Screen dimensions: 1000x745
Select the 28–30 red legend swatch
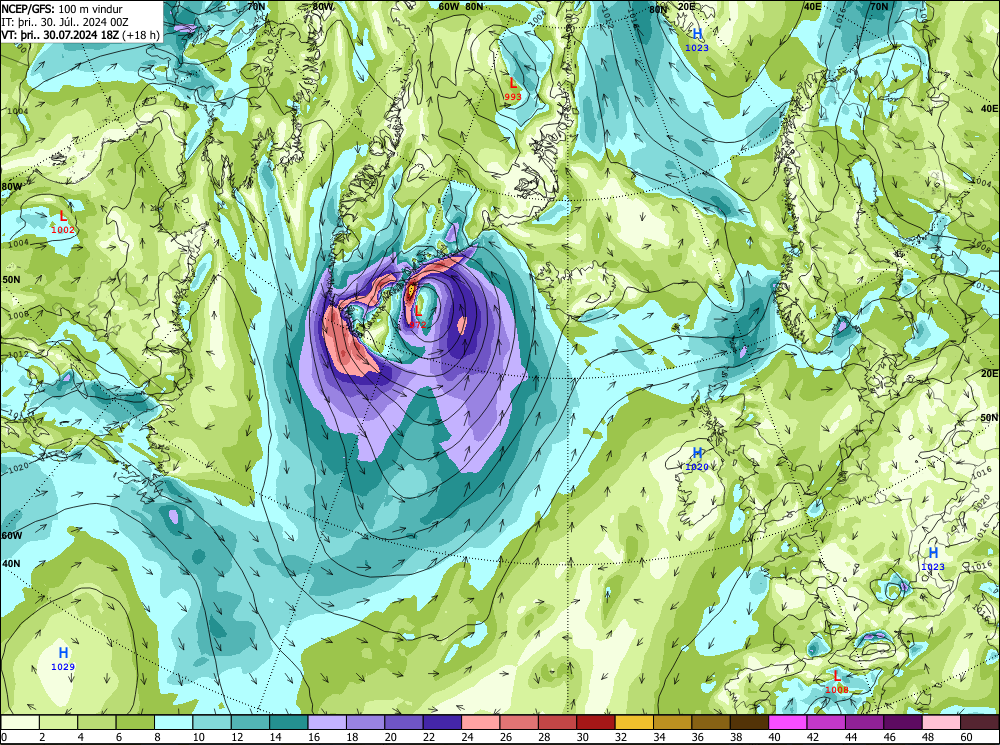coord(557,722)
